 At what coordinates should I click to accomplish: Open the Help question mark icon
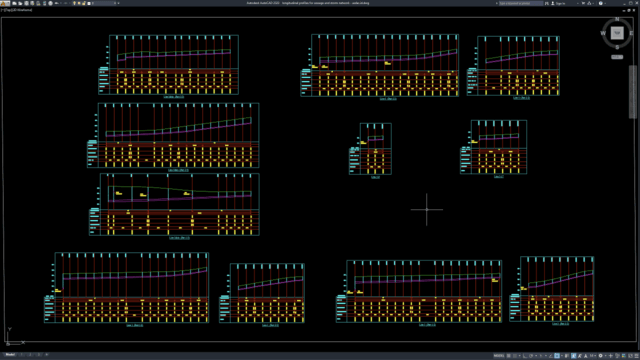[600, 3]
